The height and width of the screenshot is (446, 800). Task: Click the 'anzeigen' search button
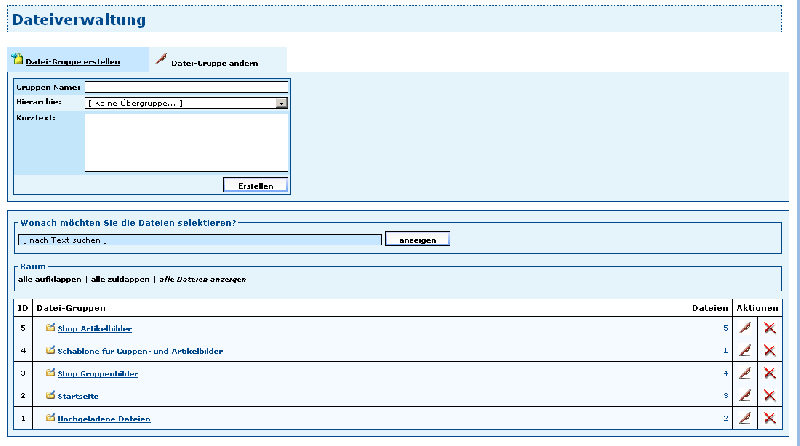(x=417, y=240)
